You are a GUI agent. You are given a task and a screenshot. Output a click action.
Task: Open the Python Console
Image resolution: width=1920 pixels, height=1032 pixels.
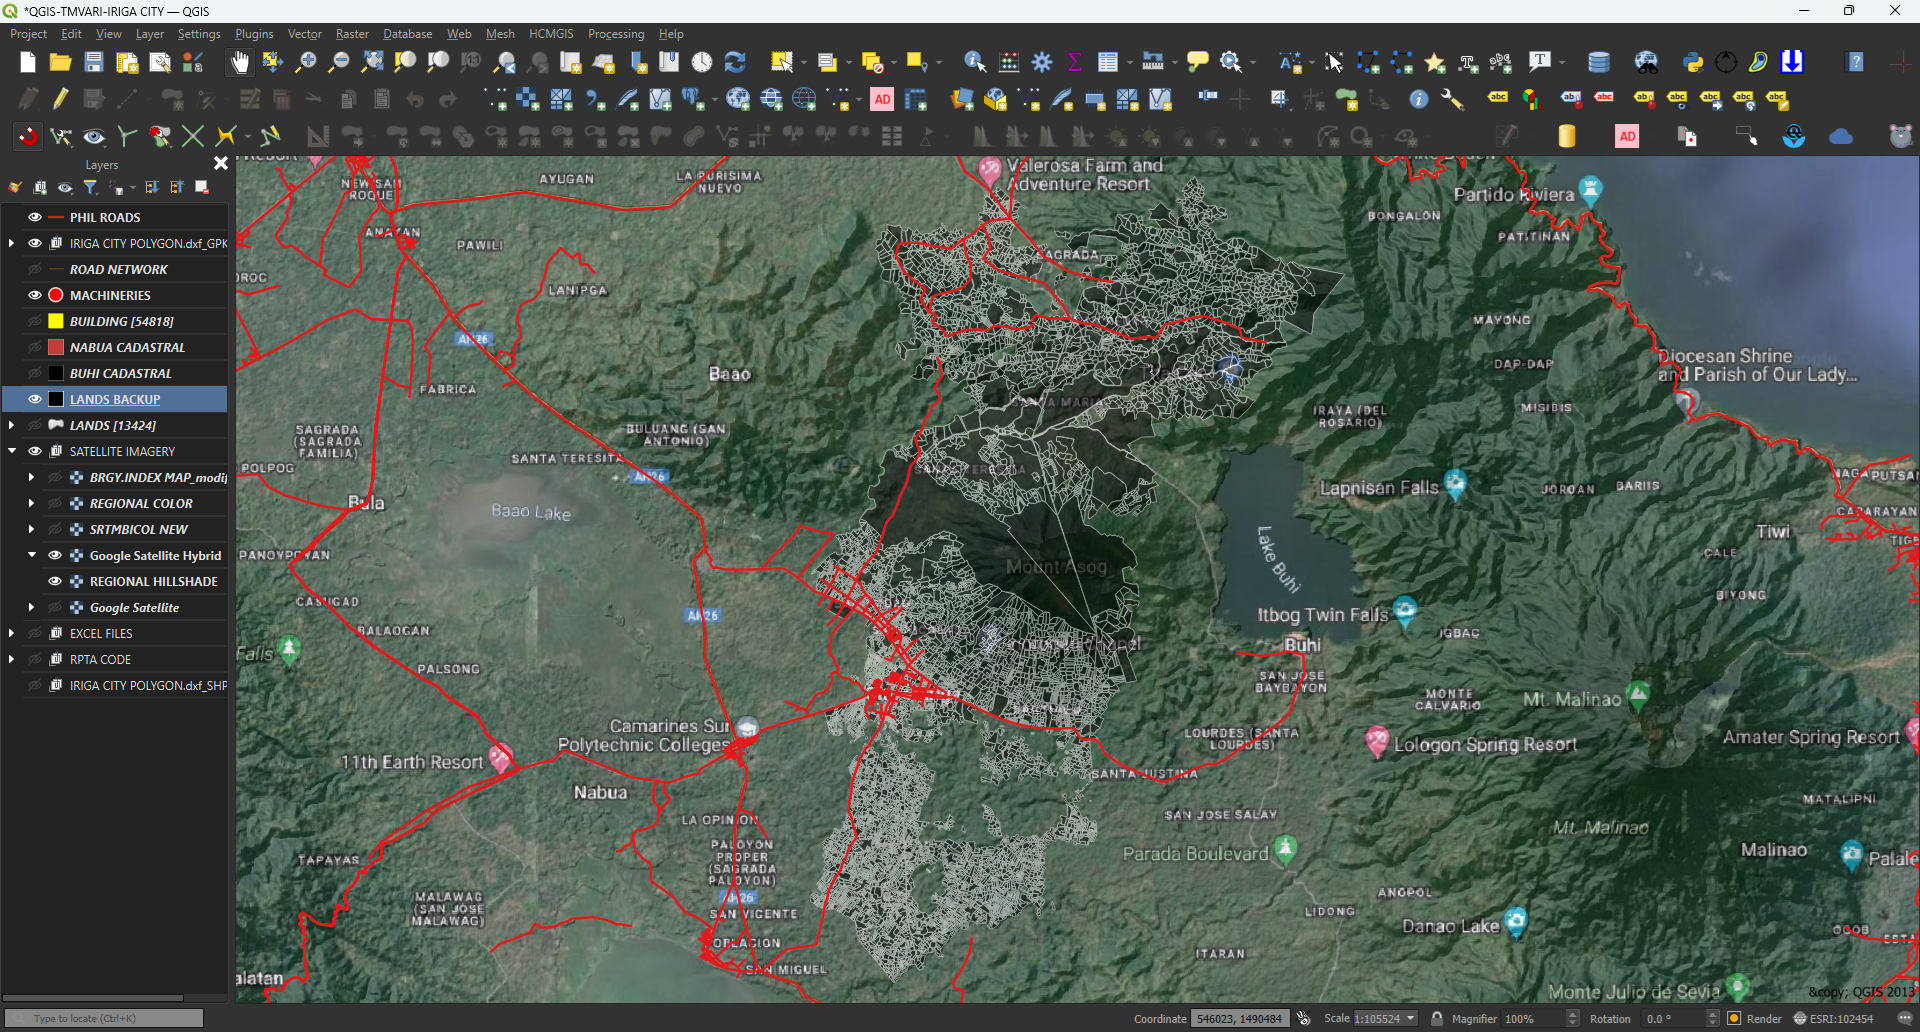click(x=1693, y=62)
